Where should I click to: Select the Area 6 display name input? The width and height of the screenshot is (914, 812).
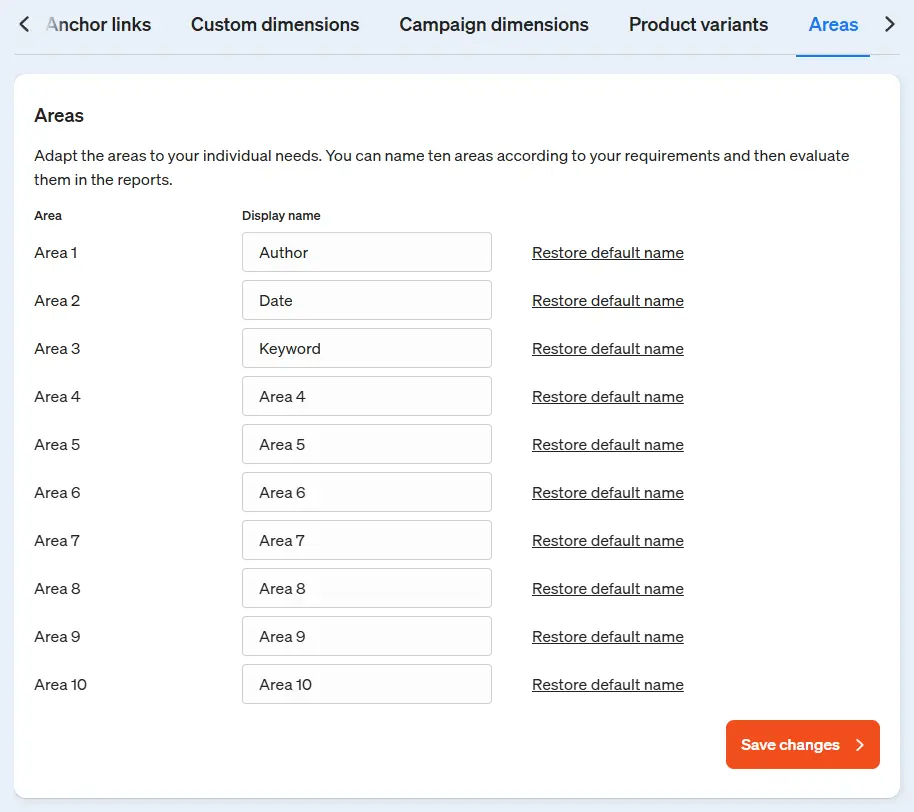click(367, 492)
